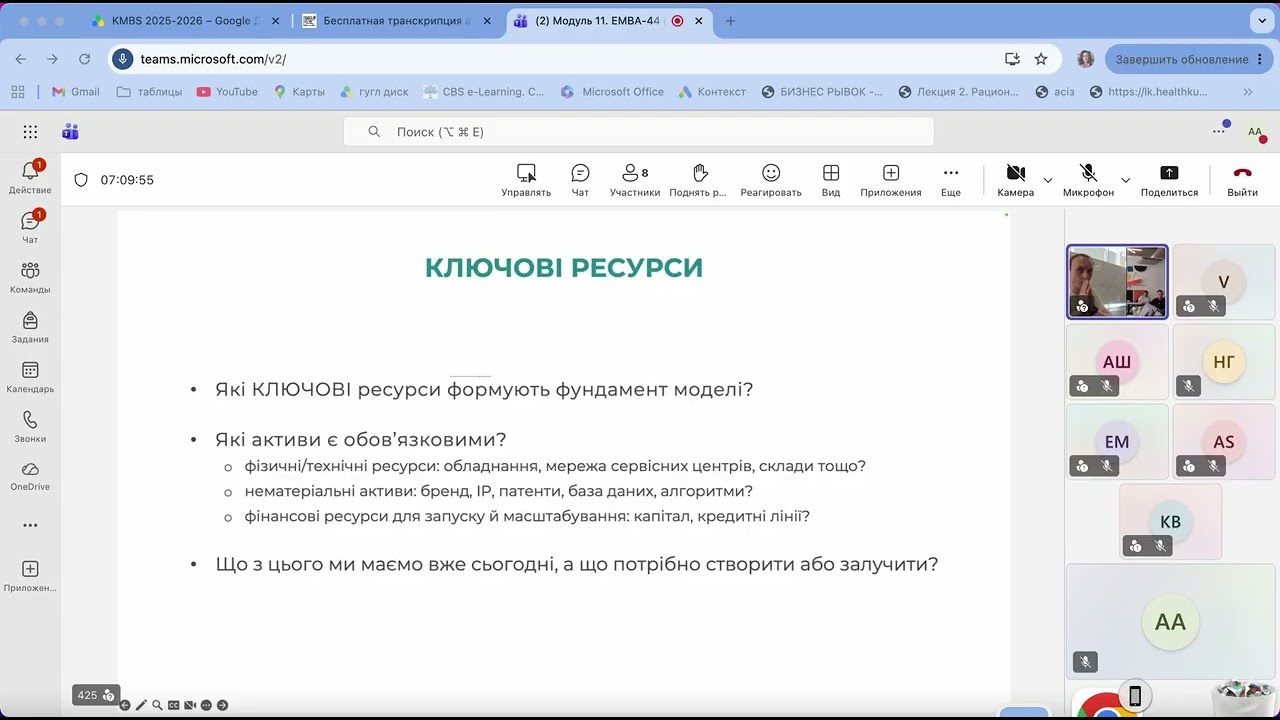Select the presenter video thumbnail

coord(1117,282)
